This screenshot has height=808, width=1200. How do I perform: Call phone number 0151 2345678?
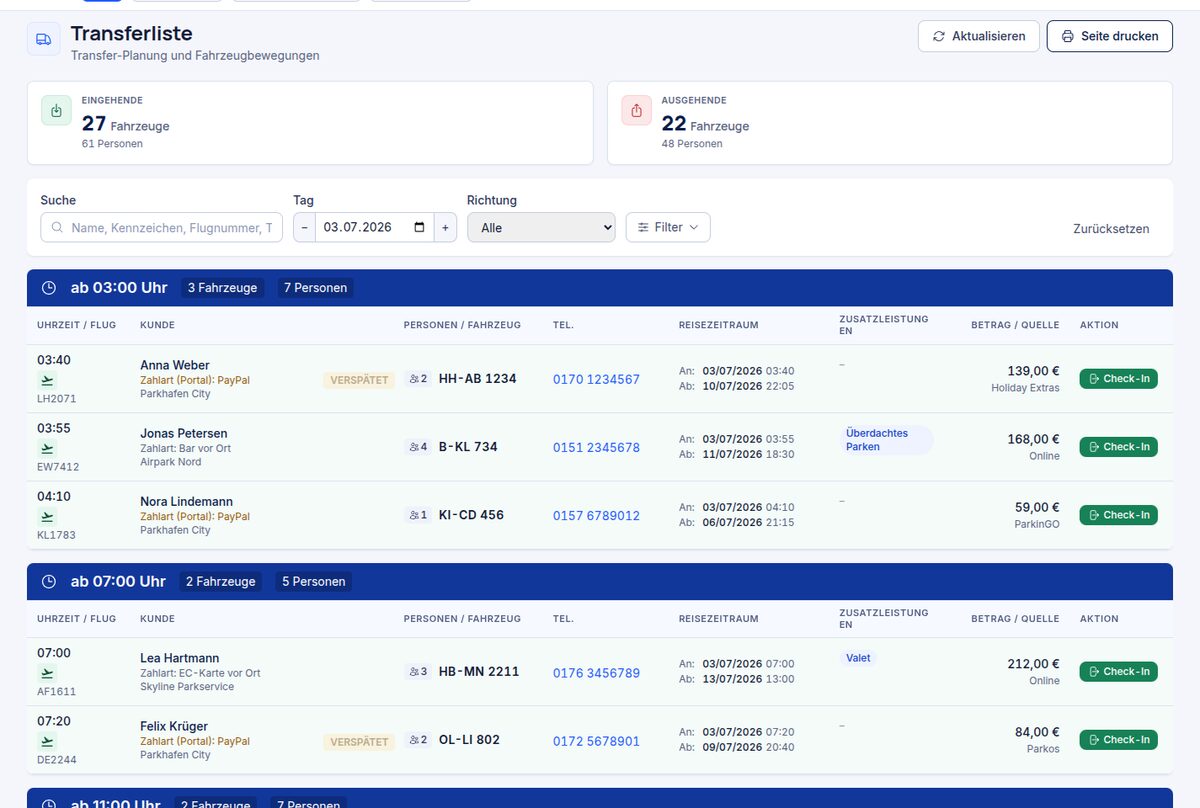[x=596, y=448]
